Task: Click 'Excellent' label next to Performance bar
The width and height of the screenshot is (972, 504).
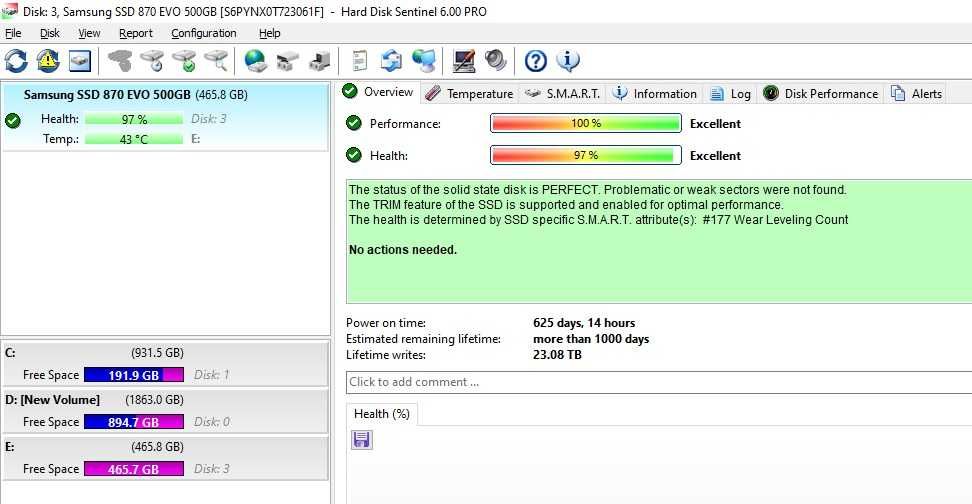Action: [x=715, y=123]
